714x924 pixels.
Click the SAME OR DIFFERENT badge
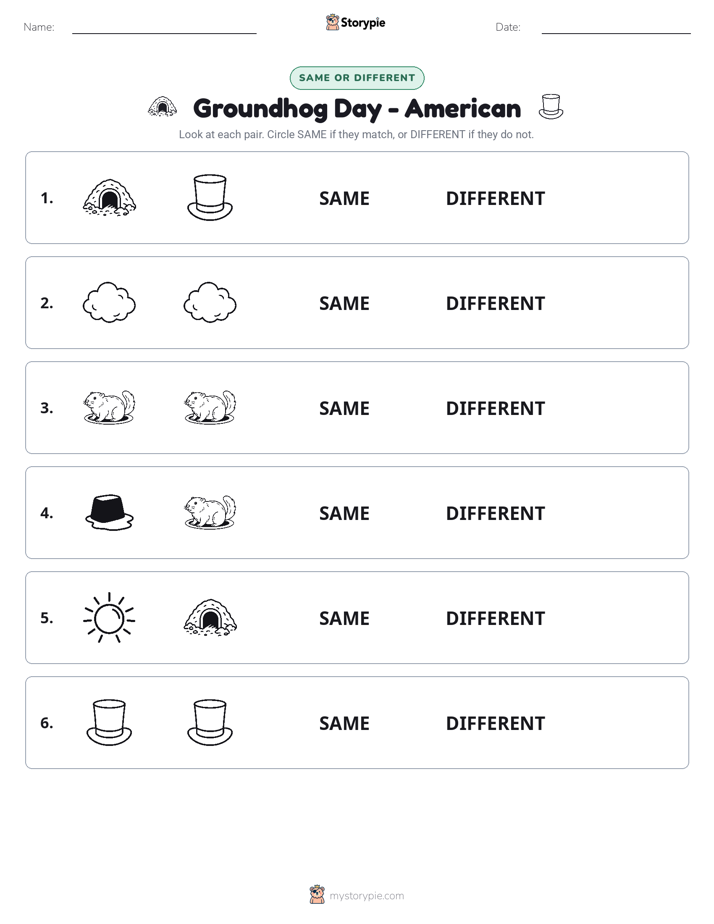(x=357, y=78)
